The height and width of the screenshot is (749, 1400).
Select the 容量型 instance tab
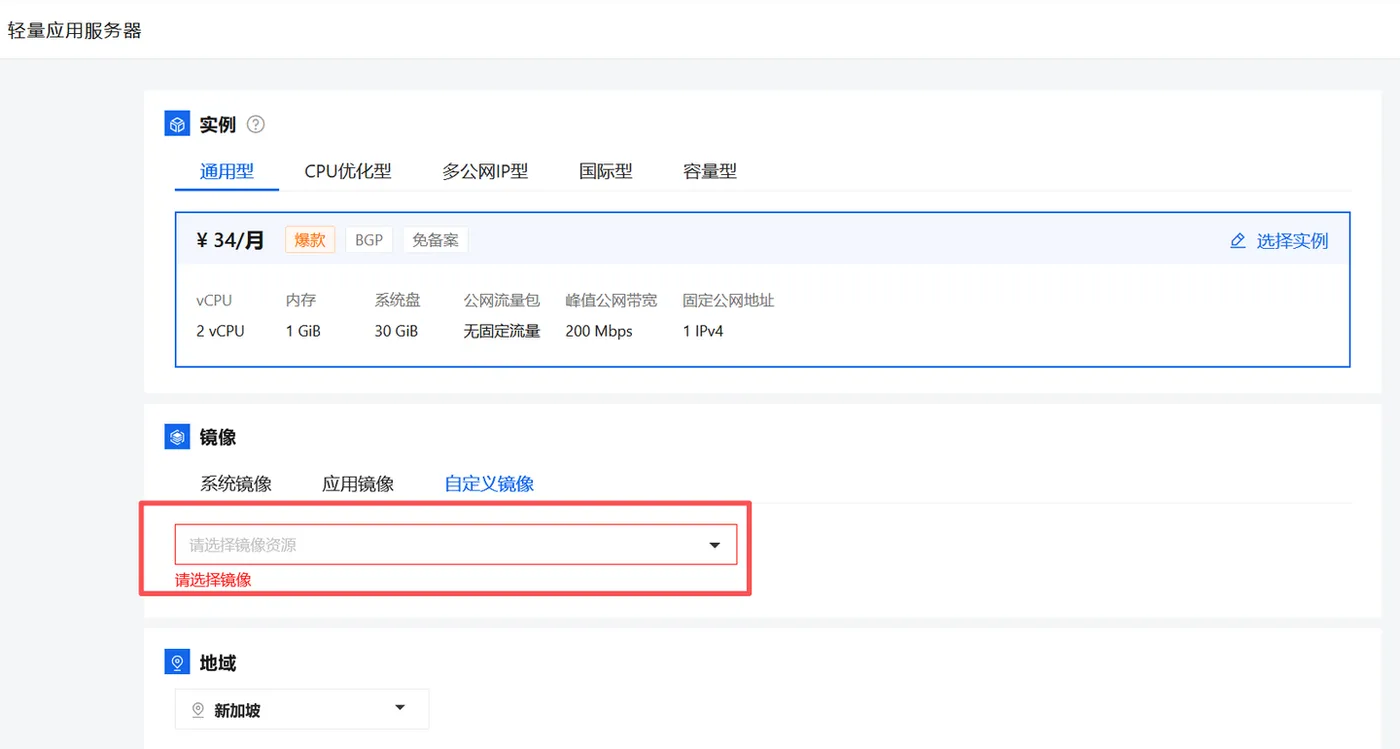pos(710,171)
